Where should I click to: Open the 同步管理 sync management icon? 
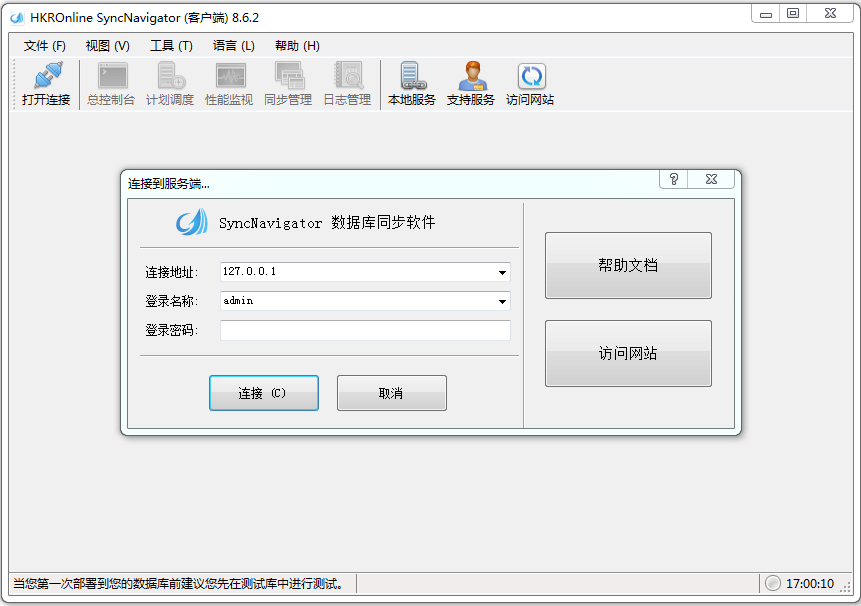(289, 75)
